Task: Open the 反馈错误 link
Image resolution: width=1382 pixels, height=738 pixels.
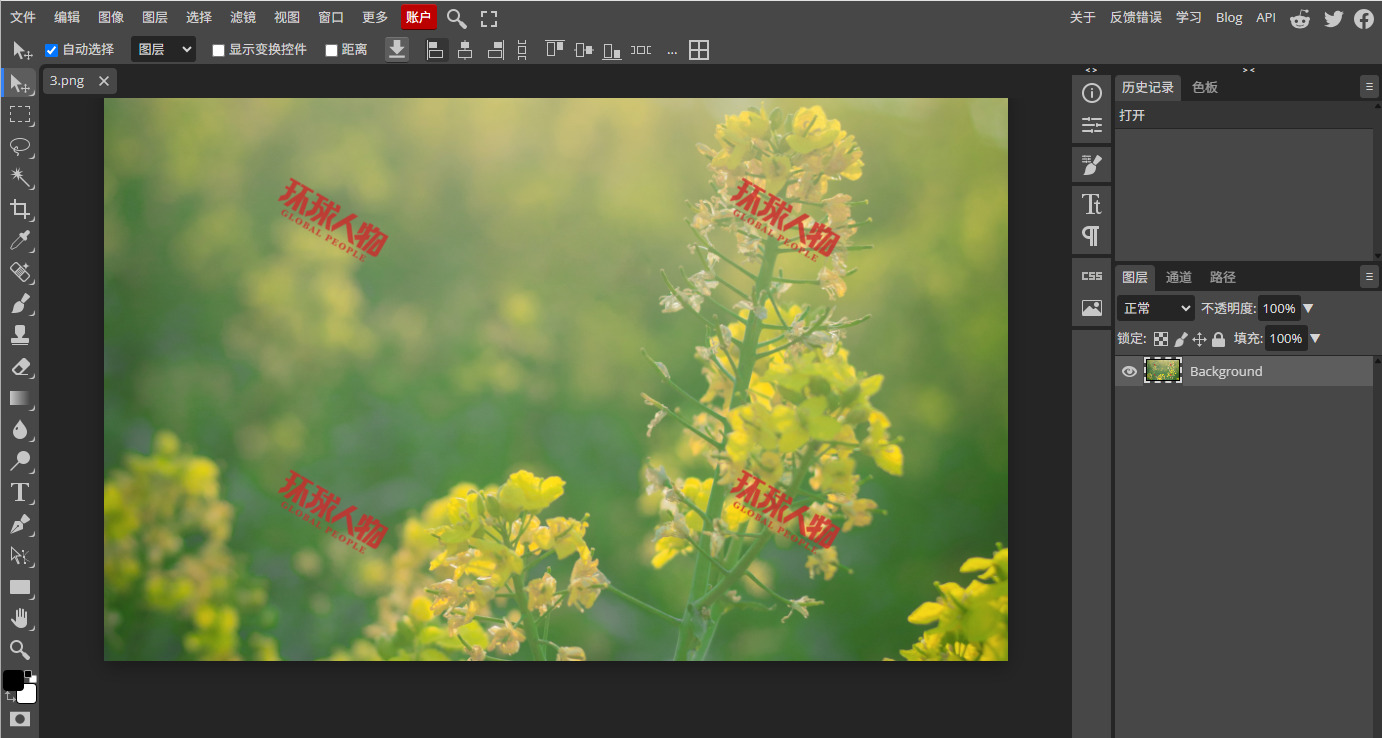Action: (1136, 18)
